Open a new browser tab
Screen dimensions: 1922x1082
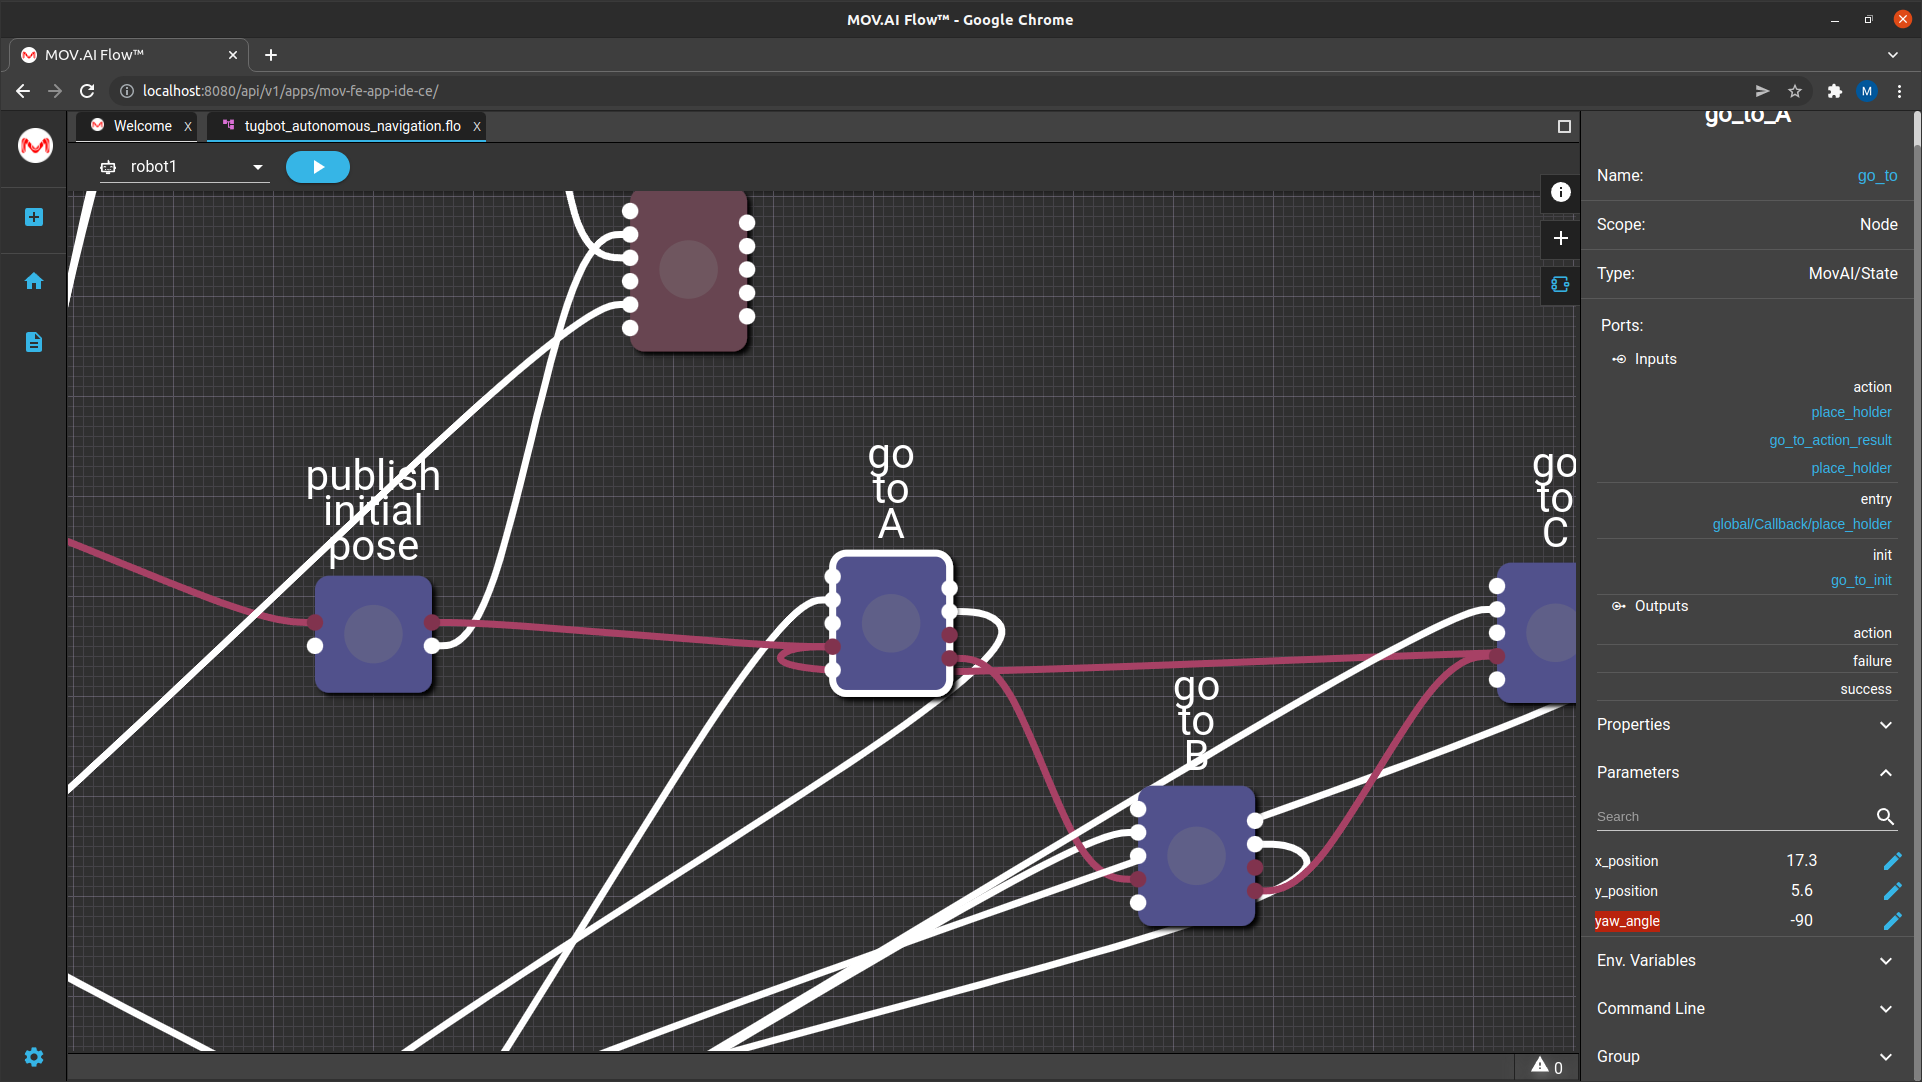pos(271,55)
